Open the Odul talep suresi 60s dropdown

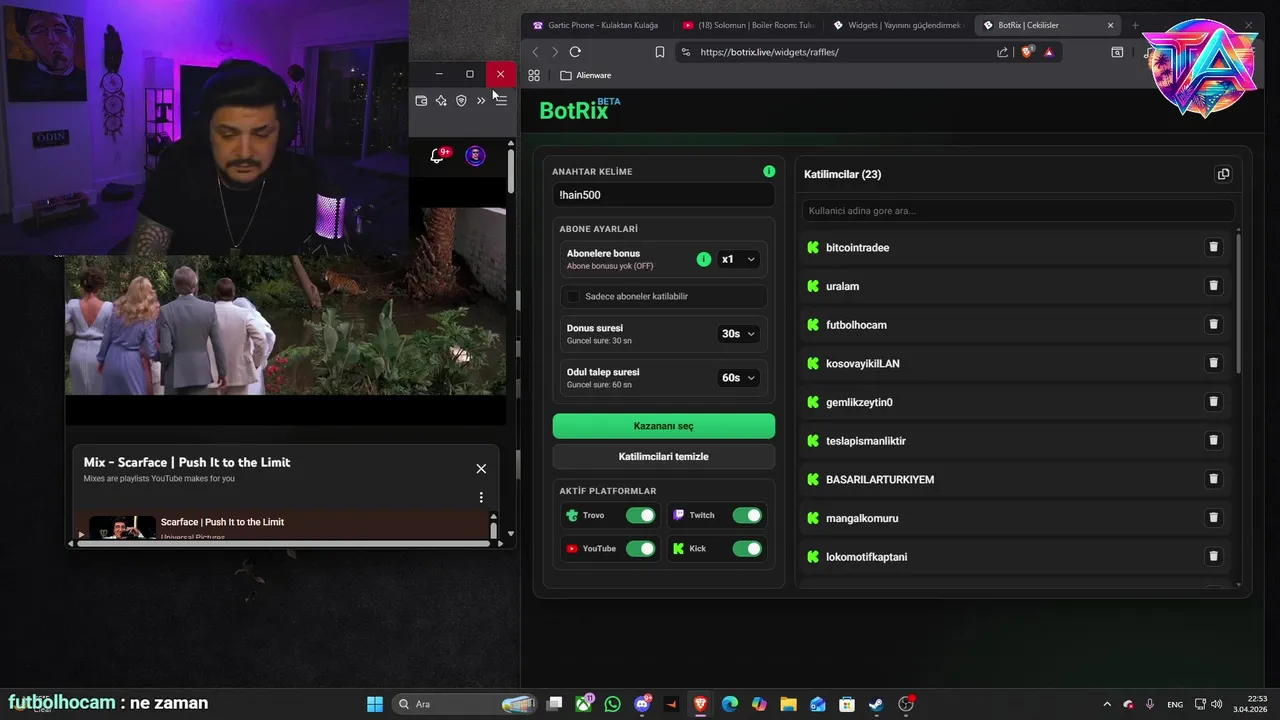tap(738, 377)
